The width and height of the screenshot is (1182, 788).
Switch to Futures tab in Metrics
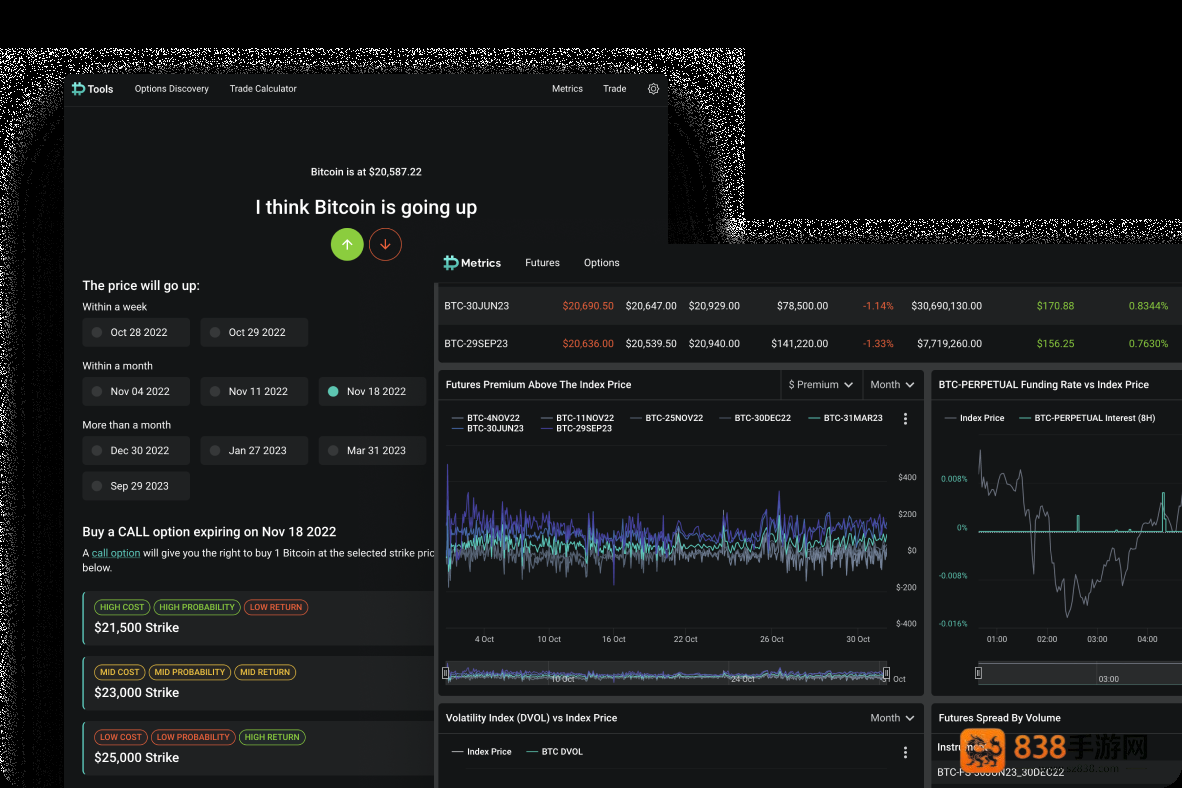pyautogui.click(x=543, y=263)
